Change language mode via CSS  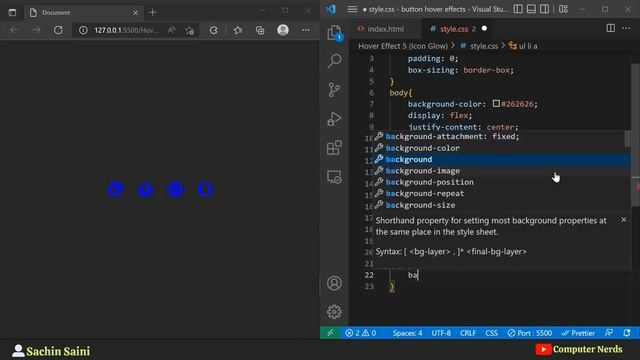[x=491, y=333]
